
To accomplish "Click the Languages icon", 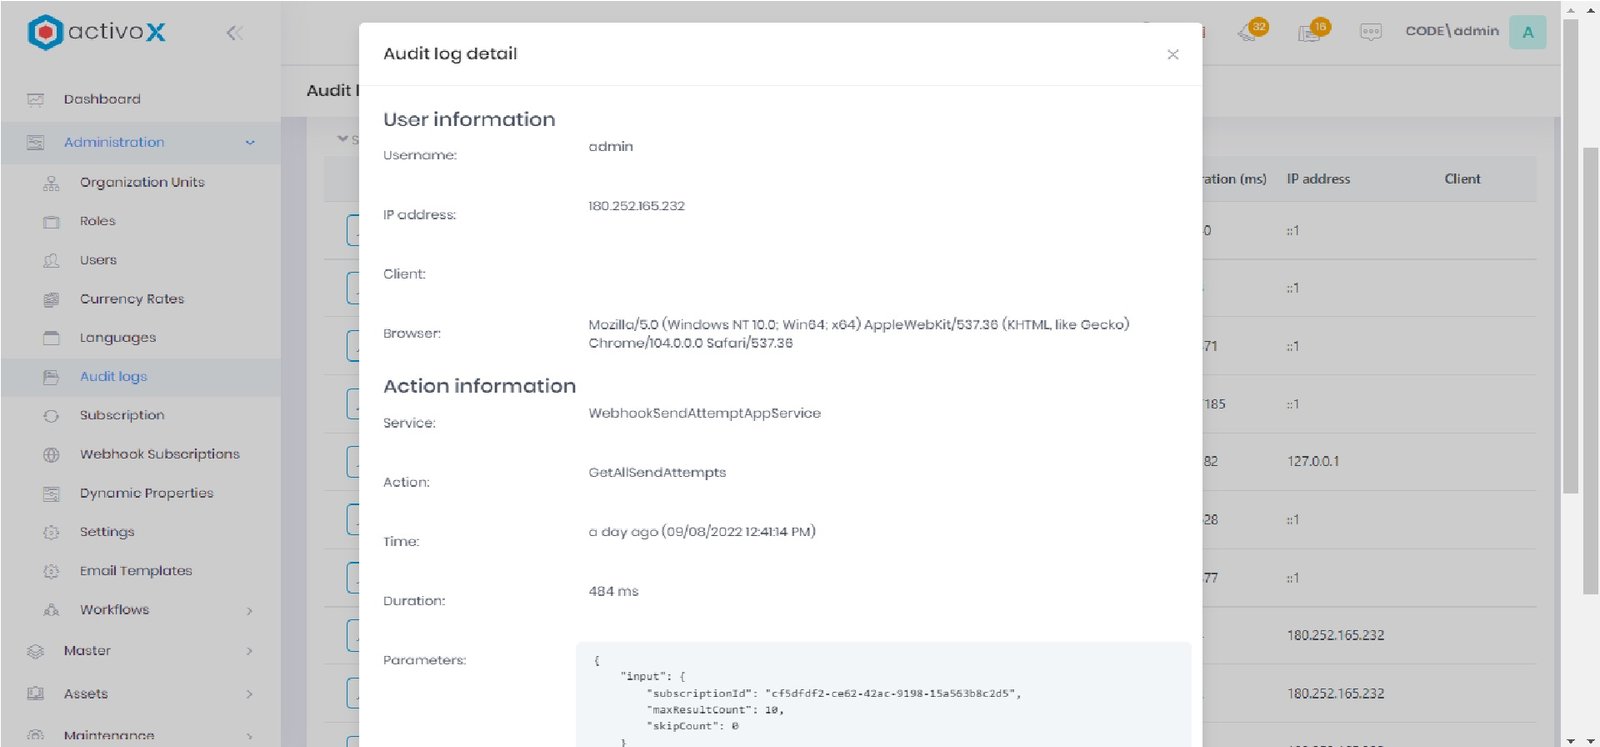I will (51, 338).
